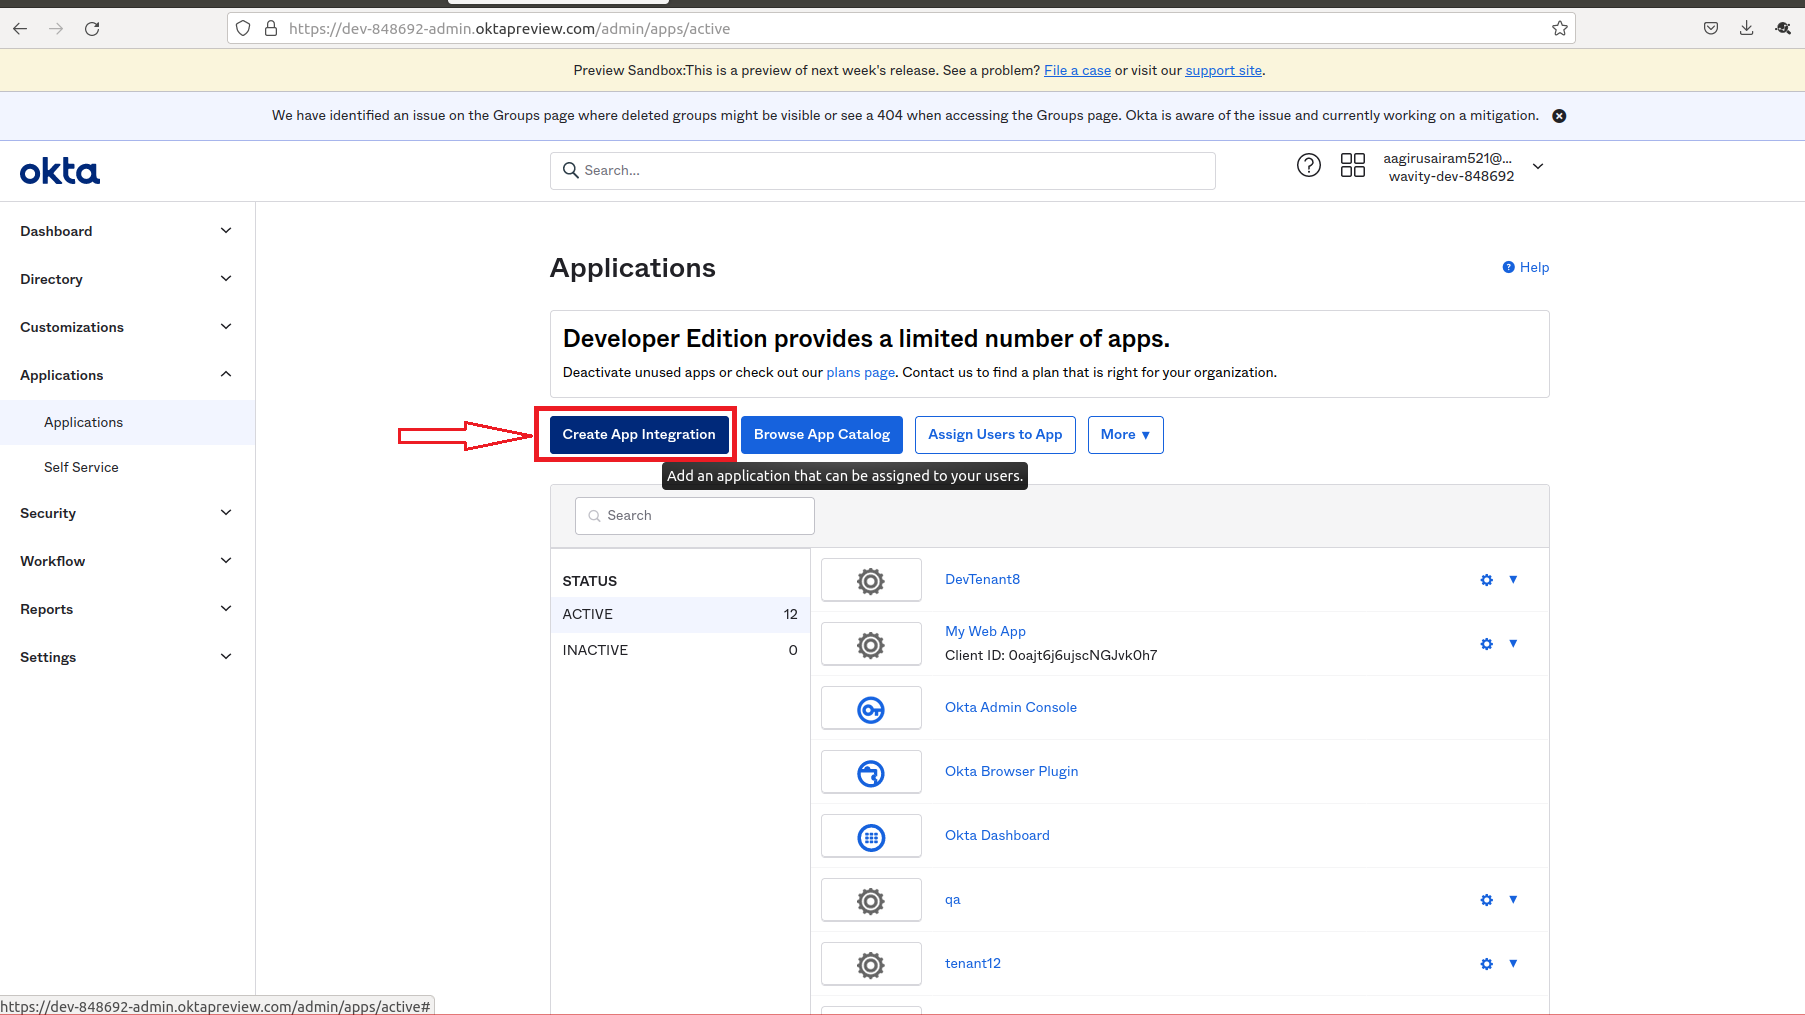Click the gear icon for DevTenant8

pyautogui.click(x=1486, y=580)
